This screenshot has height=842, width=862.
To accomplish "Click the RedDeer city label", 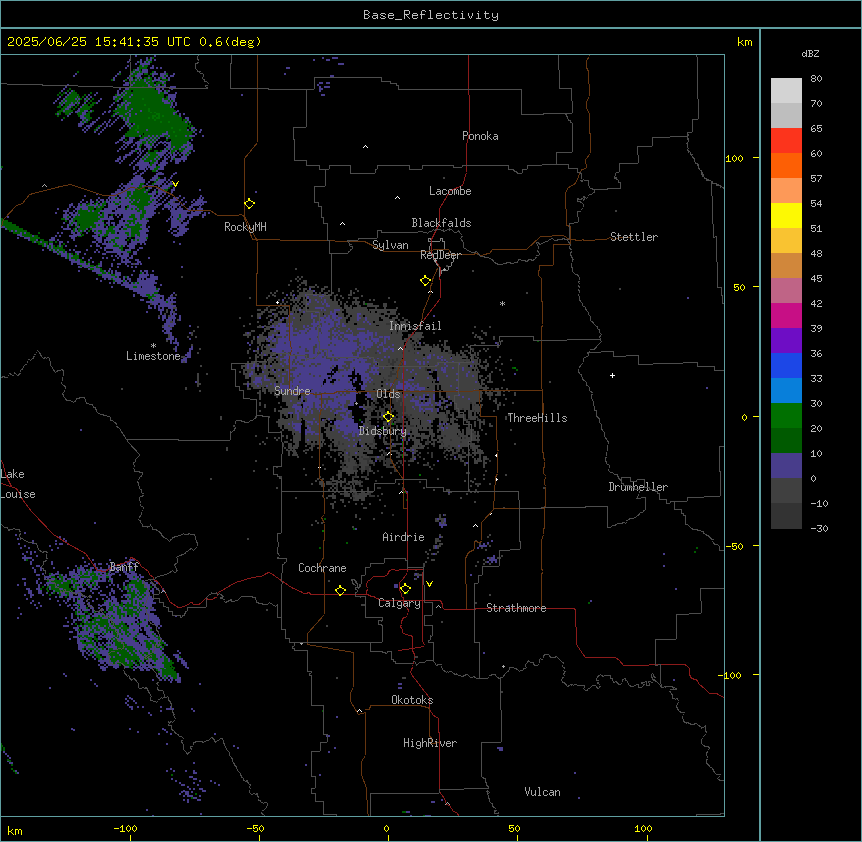I will [440, 255].
